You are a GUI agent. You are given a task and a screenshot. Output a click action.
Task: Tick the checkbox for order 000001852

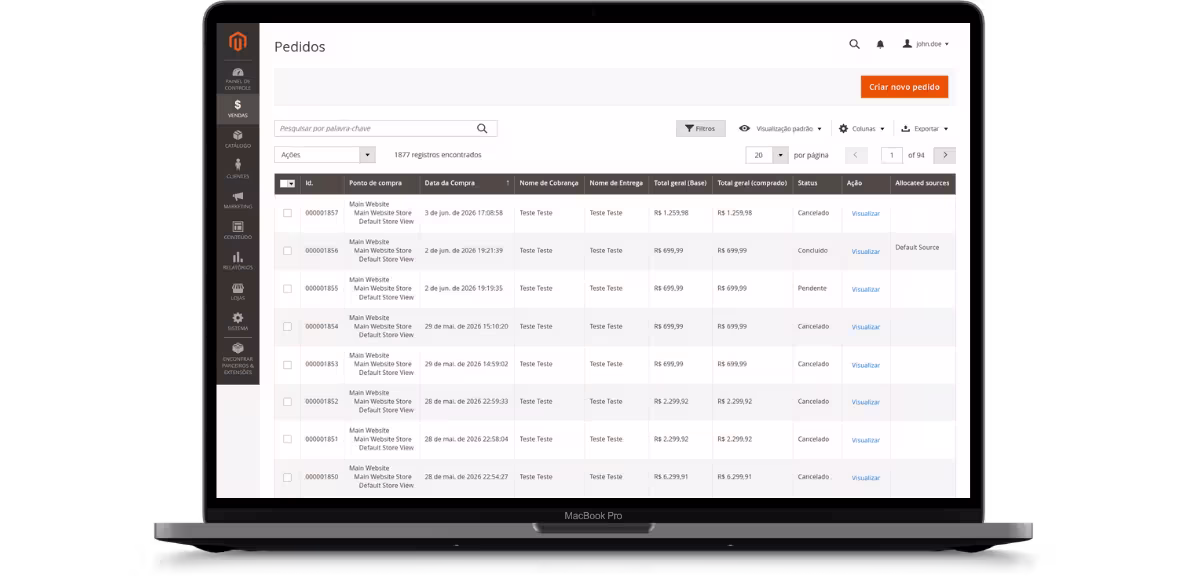(288, 401)
